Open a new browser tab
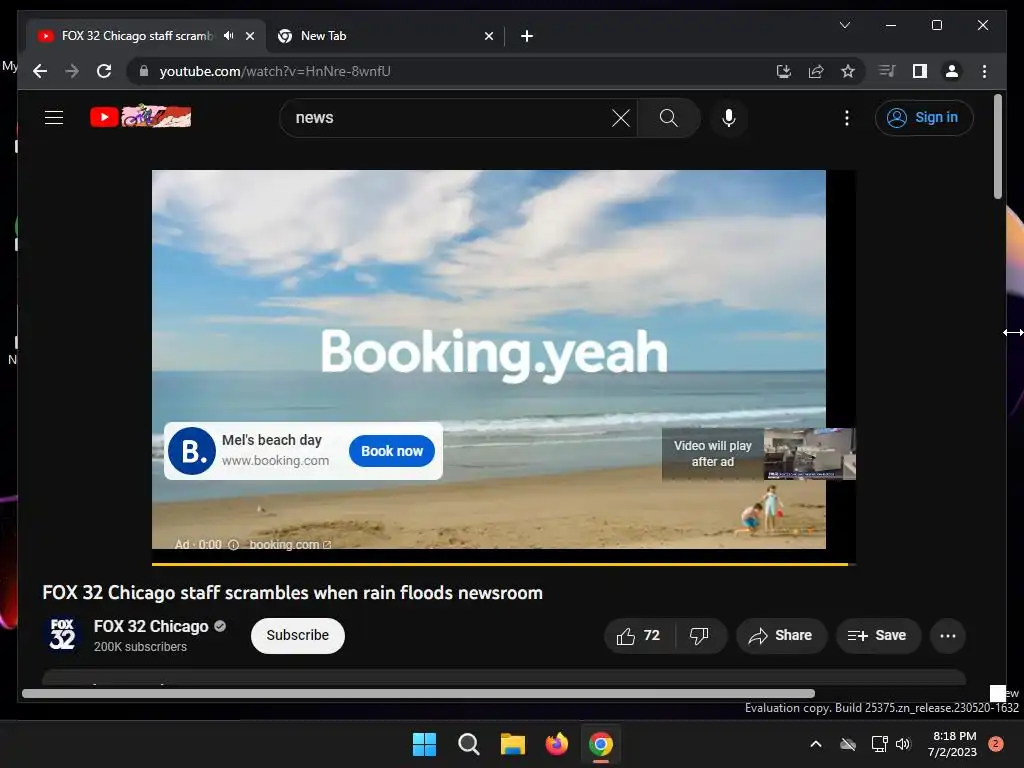This screenshot has height=768, width=1024. (x=526, y=36)
